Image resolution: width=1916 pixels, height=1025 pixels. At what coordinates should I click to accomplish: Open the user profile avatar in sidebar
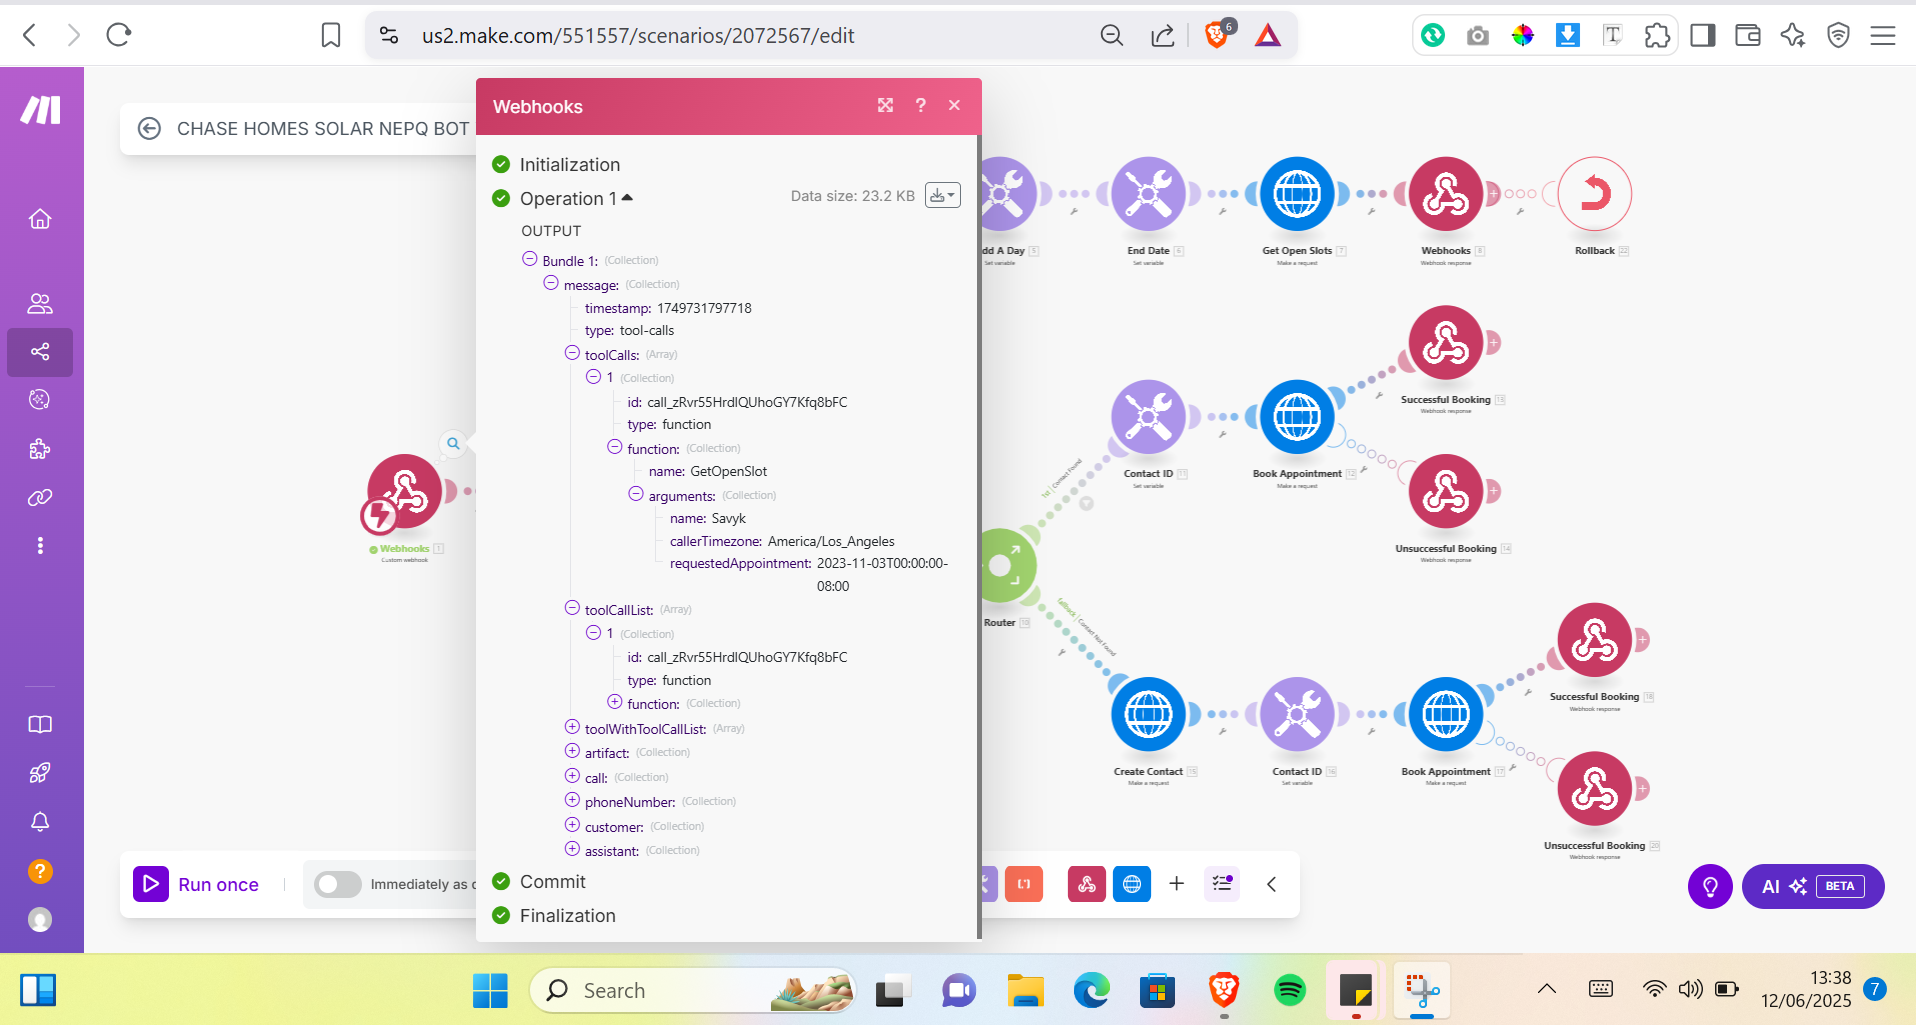(40, 920)
